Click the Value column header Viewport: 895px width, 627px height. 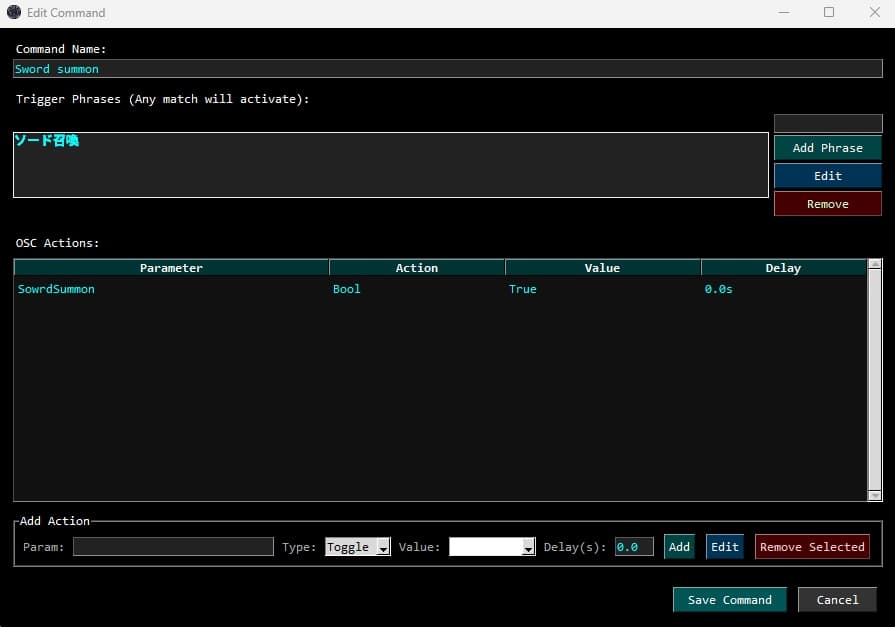(602, 268)
